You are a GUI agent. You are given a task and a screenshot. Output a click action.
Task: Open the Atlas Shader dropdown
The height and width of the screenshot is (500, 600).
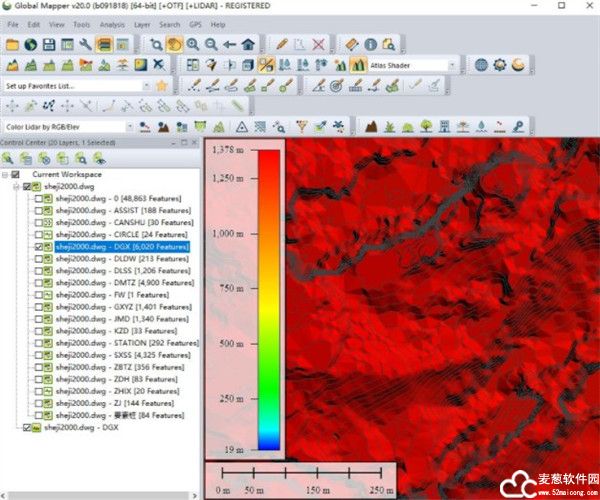pyautogui.click(x=453, y=65)
